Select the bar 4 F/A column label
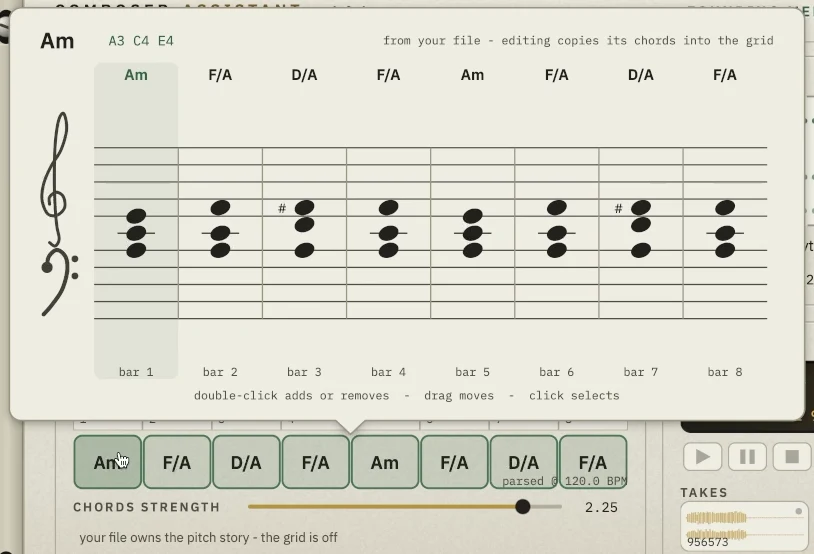The width and height of the screenshot is (814, 554). [x=388, y=75]
